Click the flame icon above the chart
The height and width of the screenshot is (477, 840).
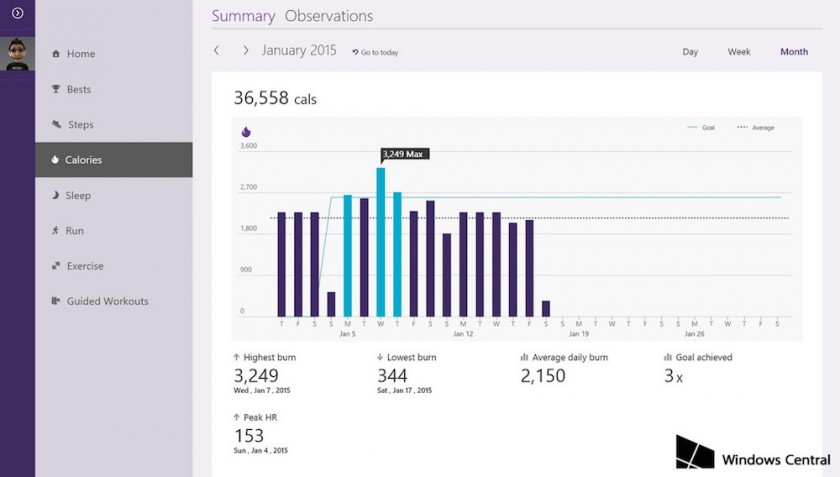pyautogui.click(x=246, y=131)
